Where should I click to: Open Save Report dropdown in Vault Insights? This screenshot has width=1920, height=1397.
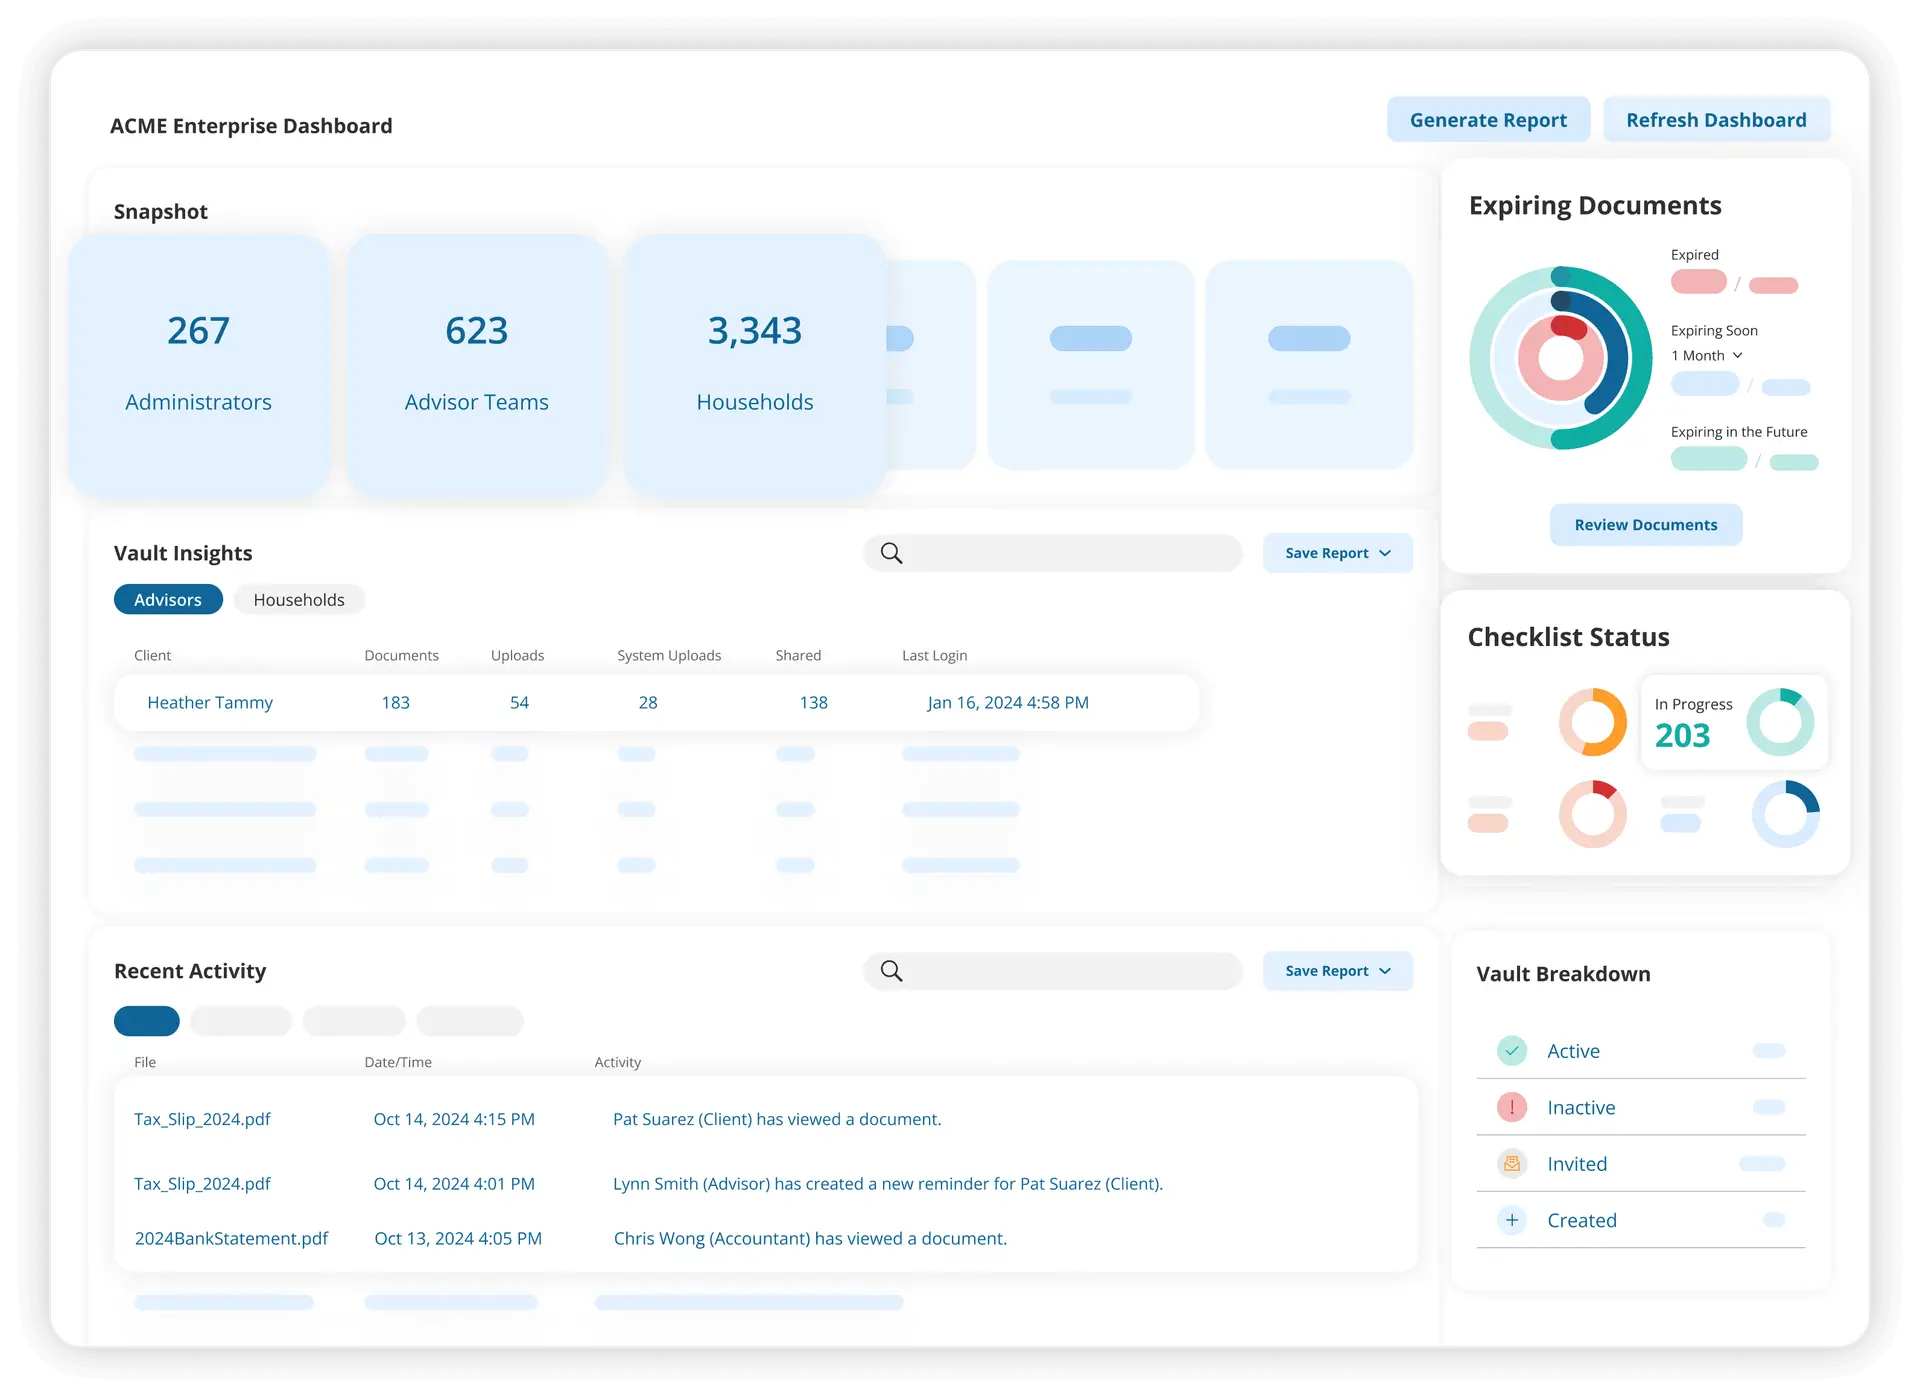(x=1337, y=553)
